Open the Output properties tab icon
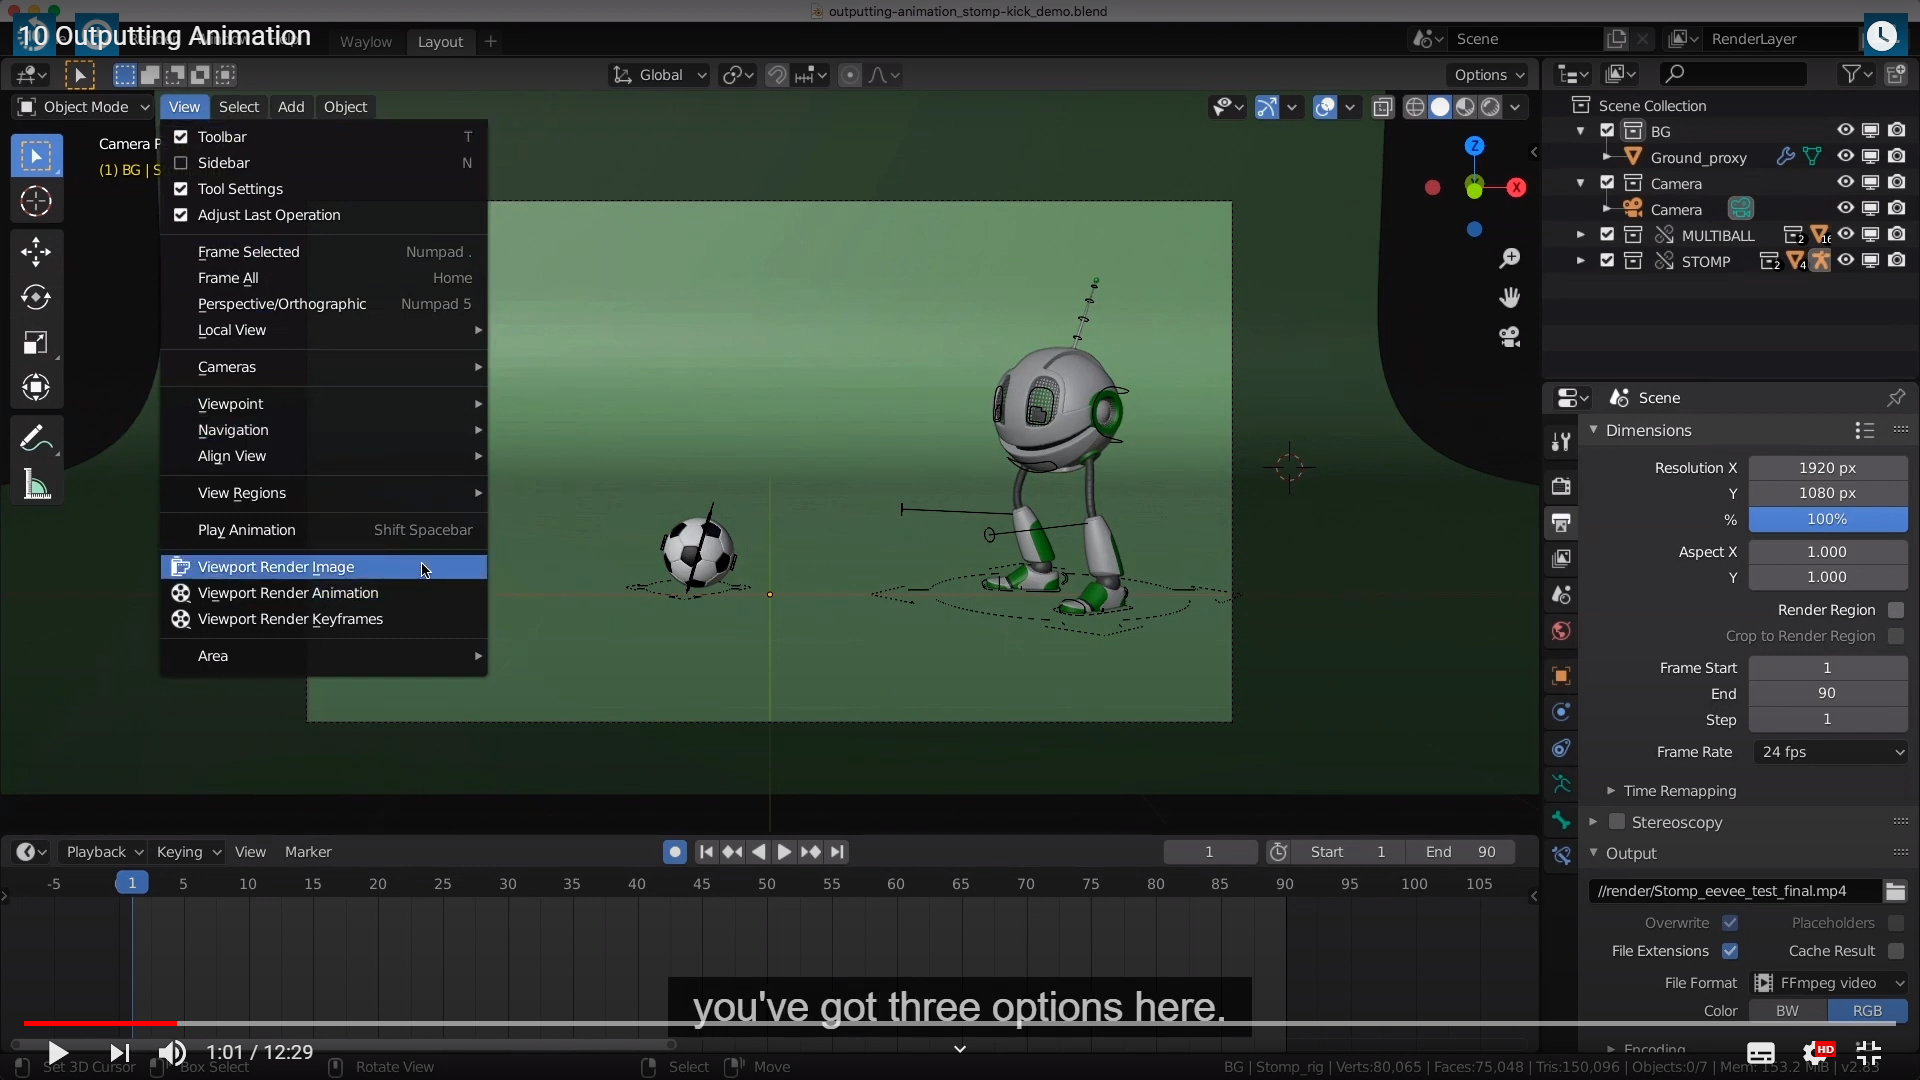 [1561, 523]
